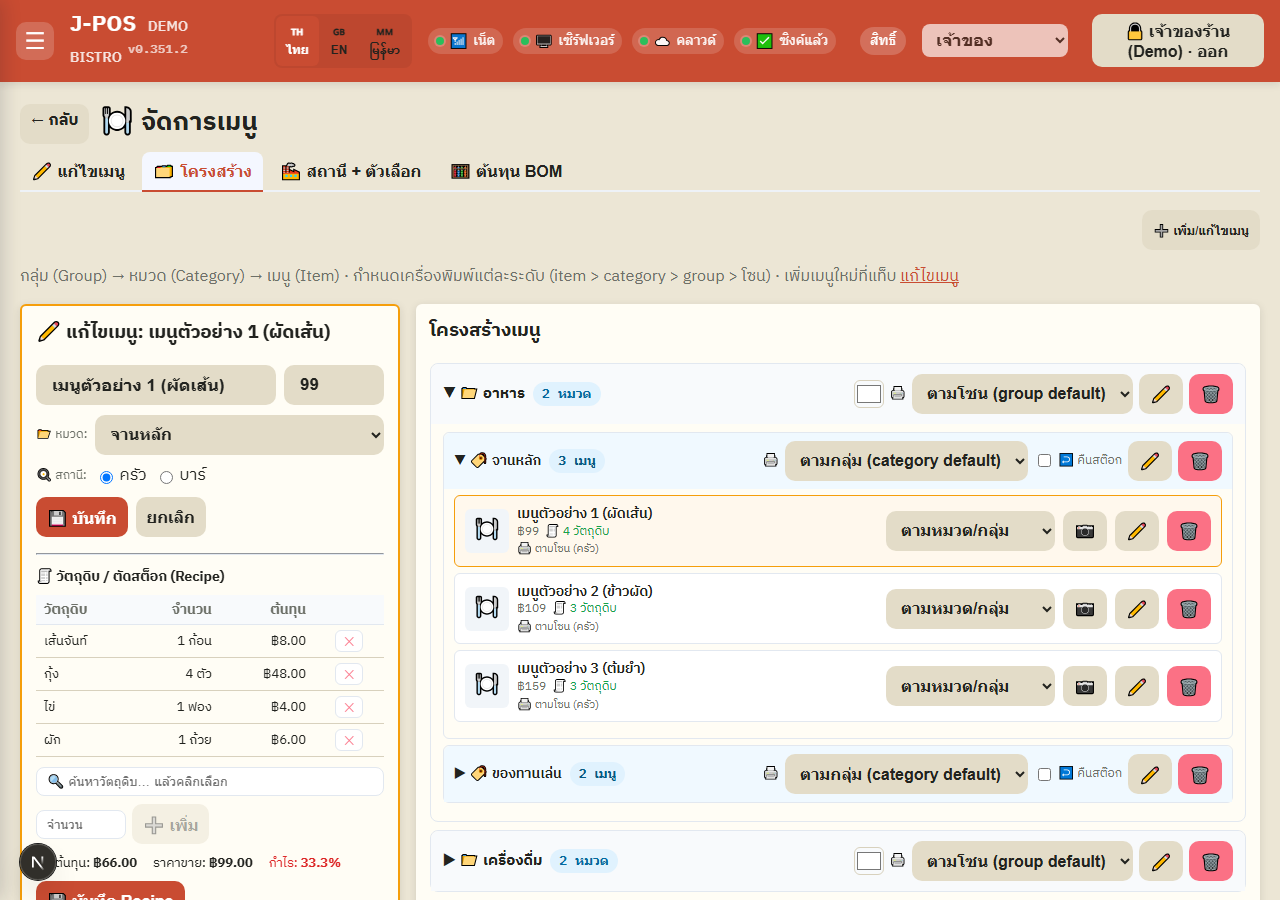Remove กุ้ง ingredient from recipe
Screen dimensions: 1280x900
(349, 674)
